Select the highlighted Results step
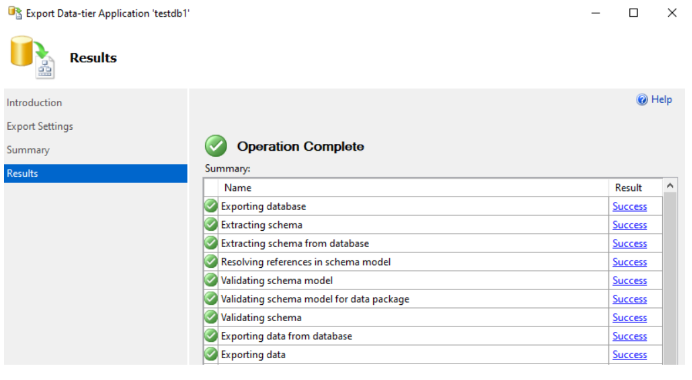692x380 pixels. click(96, 173)
